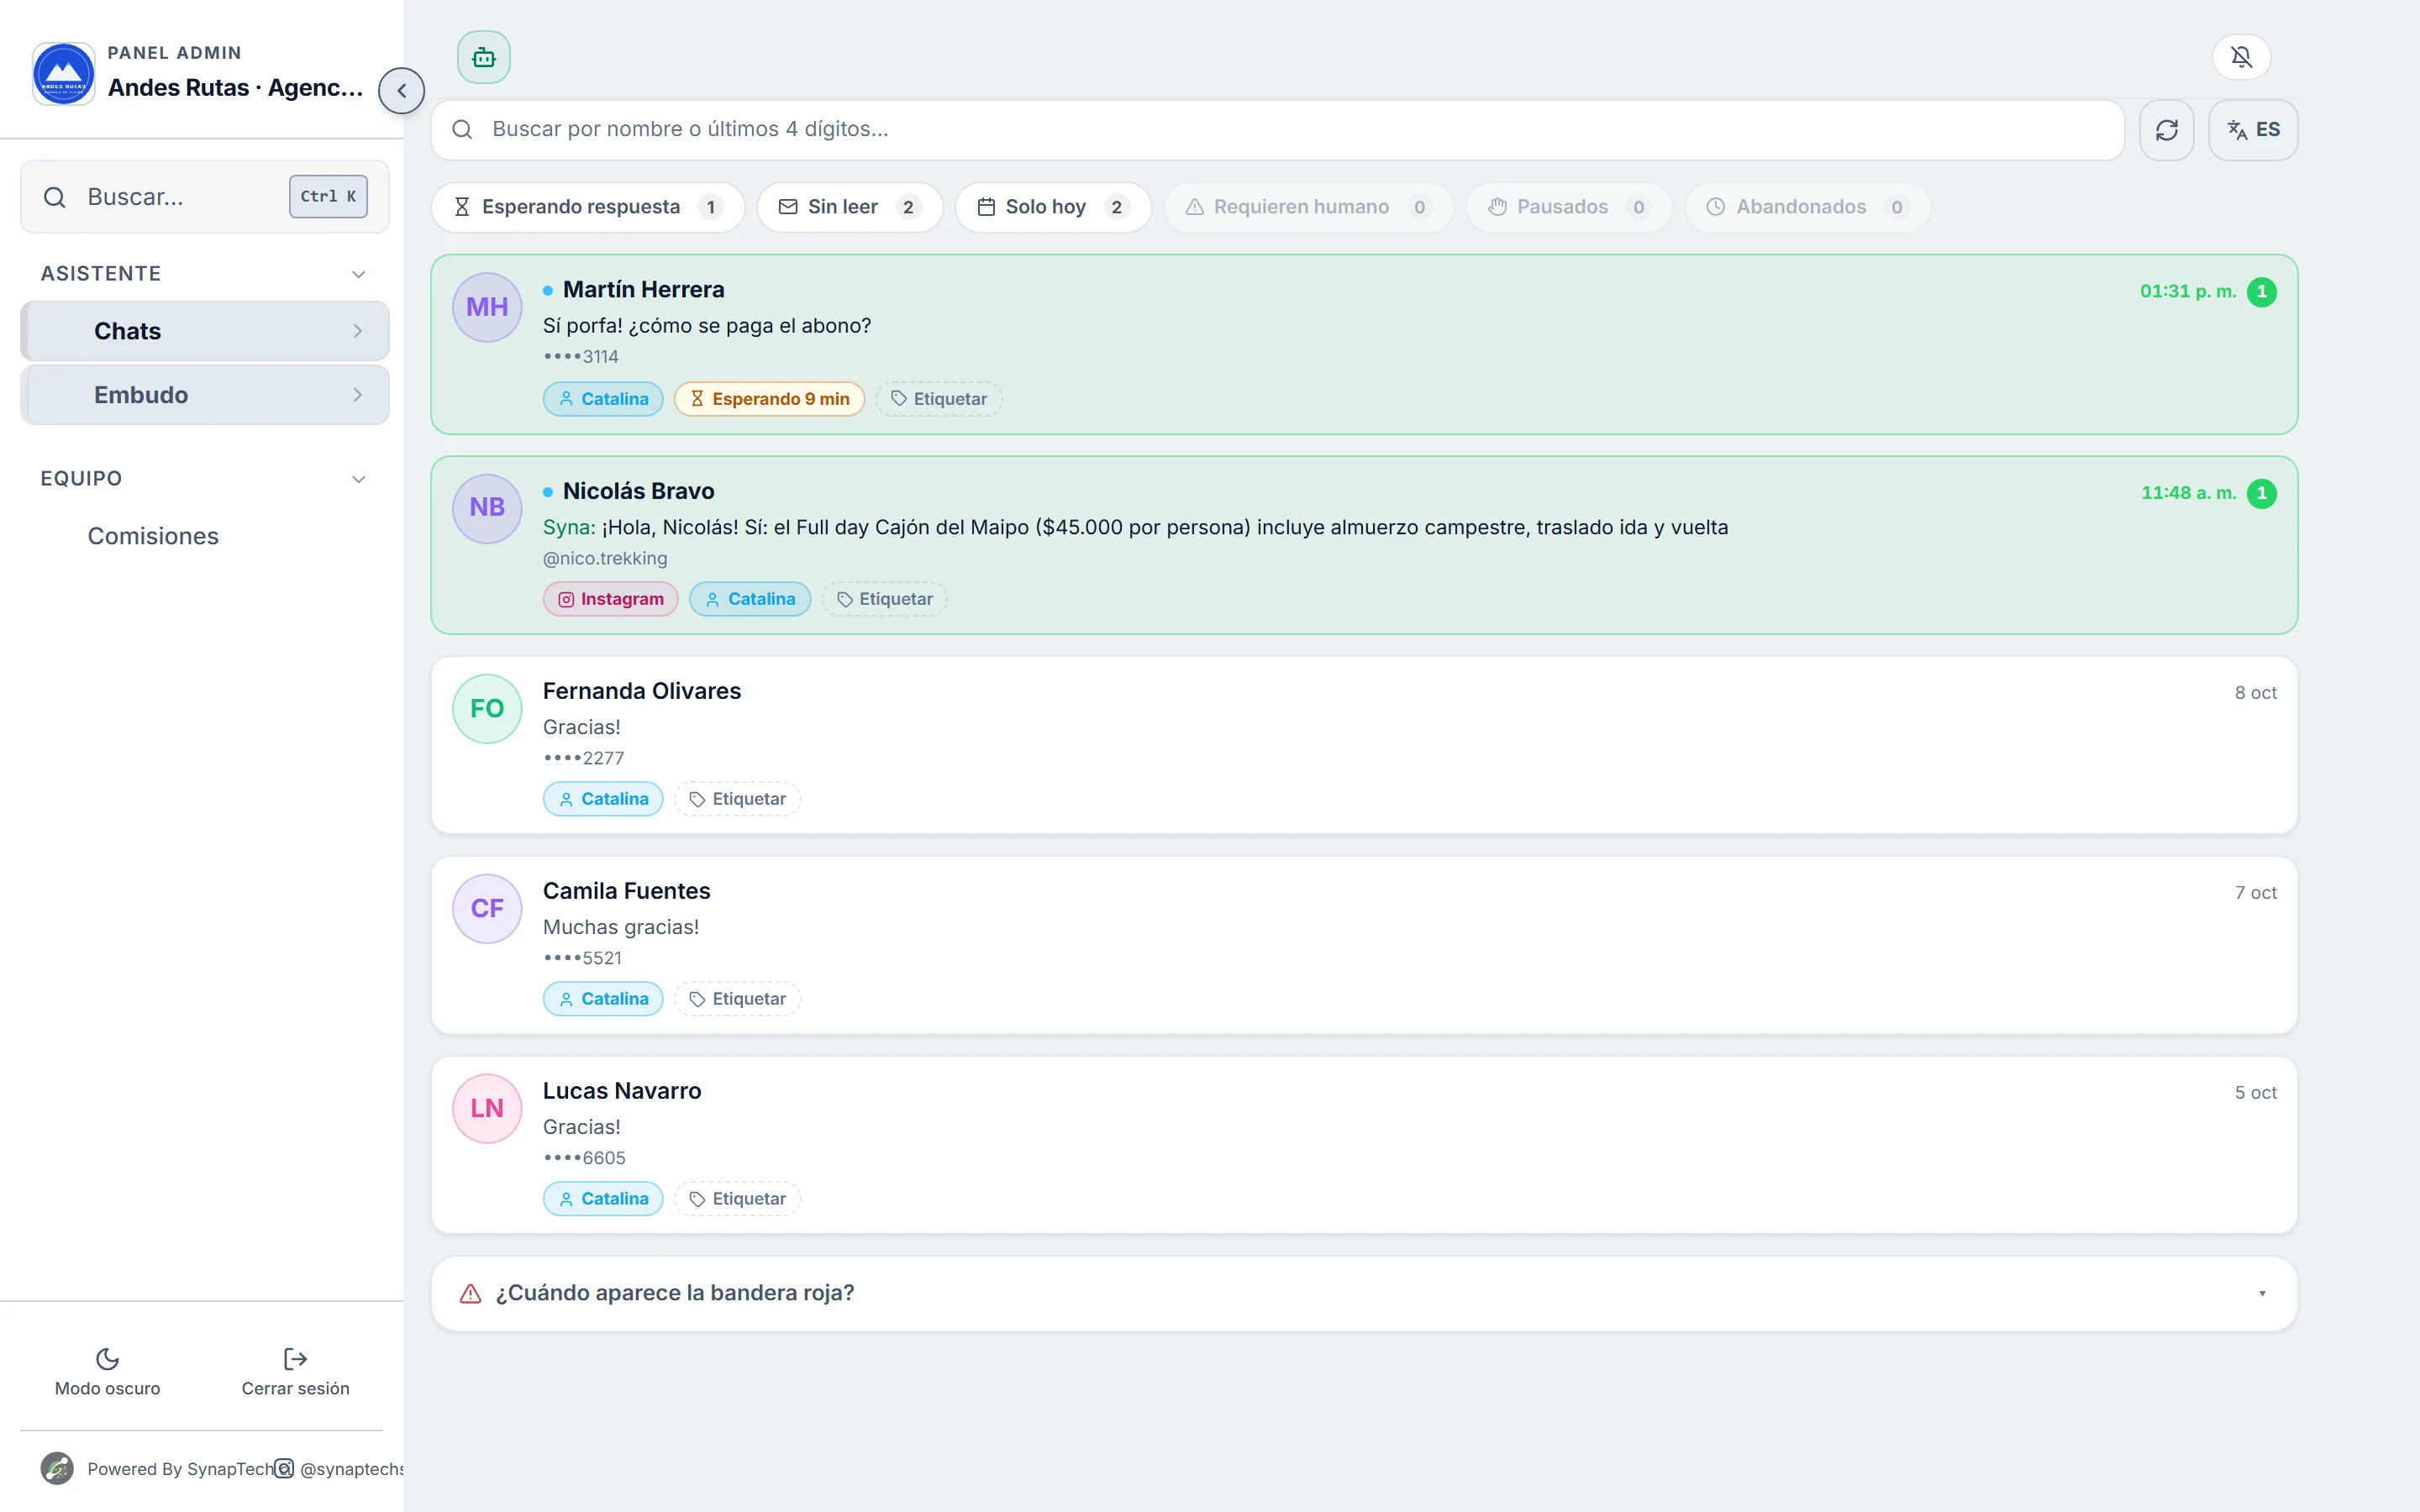Toggle the Requieren humano filter
The width and height of the screenshot is (2420, 1512).
(x=1308, y=207)
